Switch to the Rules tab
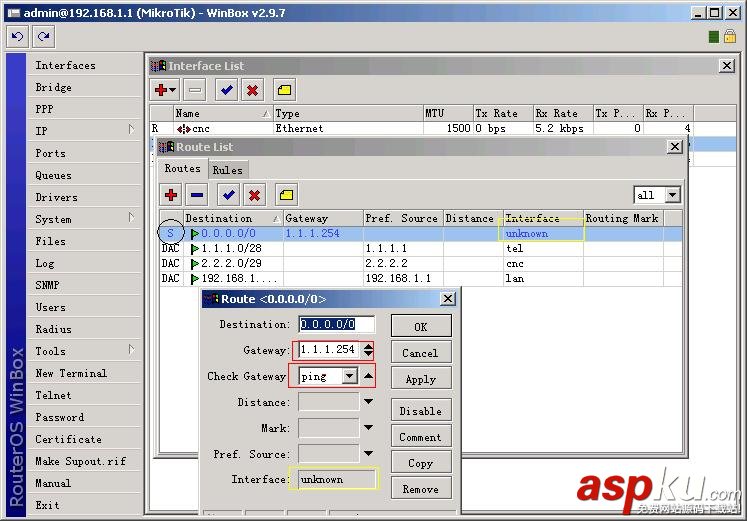Viewport: 747px width, 521px height. click(x=228, y=170)
